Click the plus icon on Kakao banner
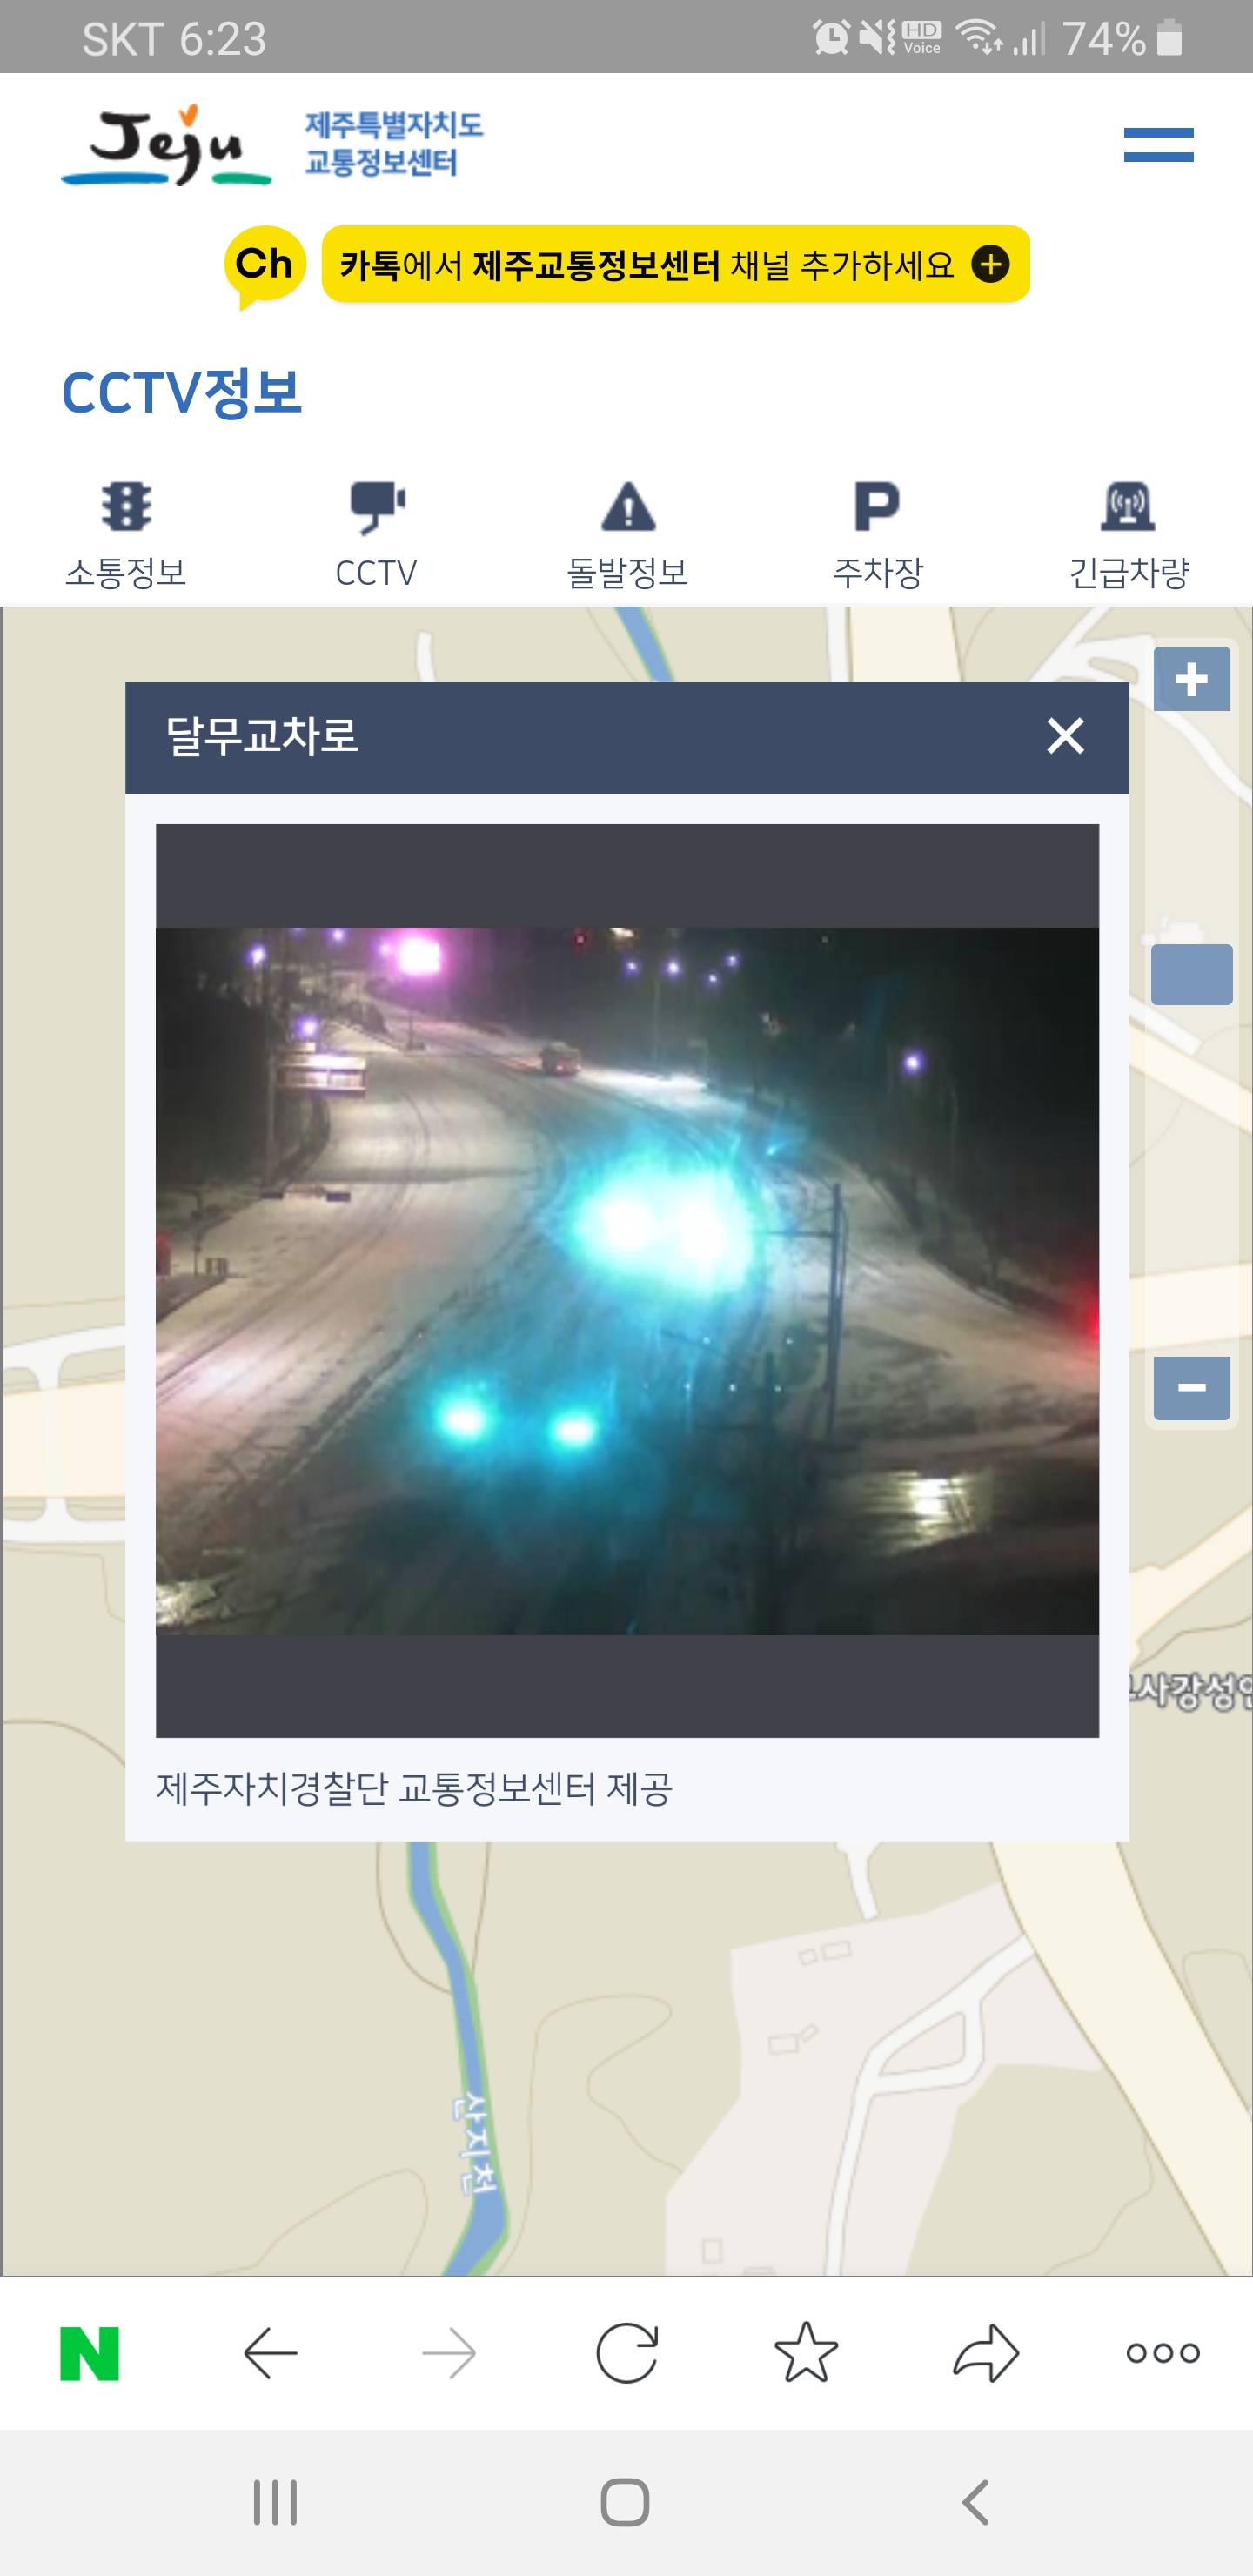 tap(990, 264)
